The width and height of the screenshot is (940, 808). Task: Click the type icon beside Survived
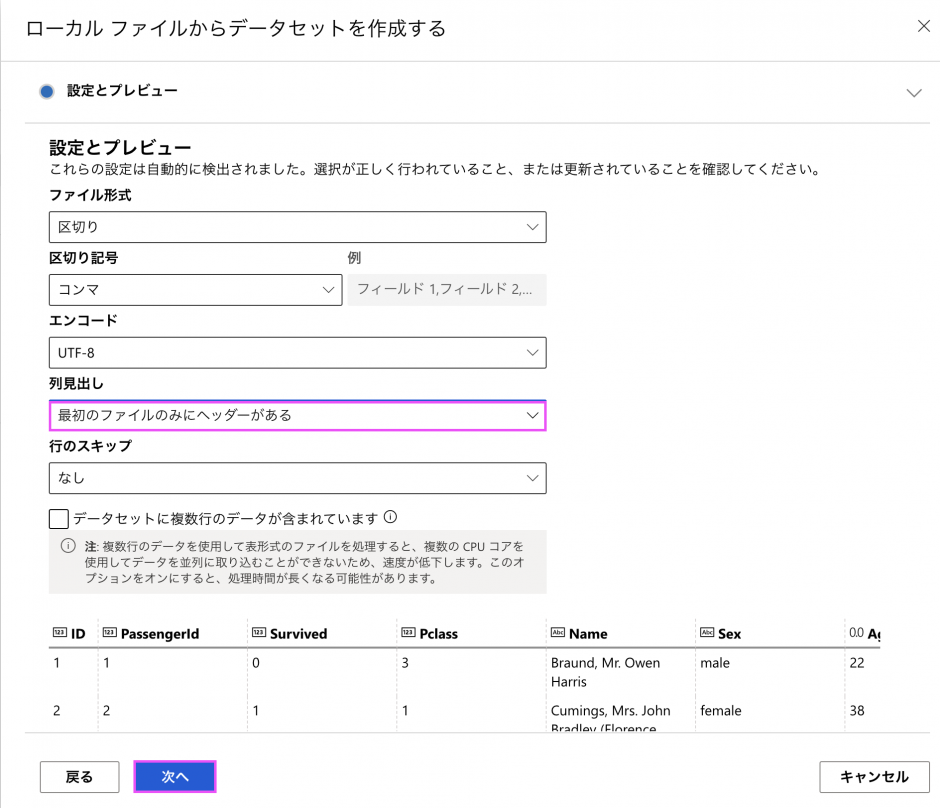(259, 633)
